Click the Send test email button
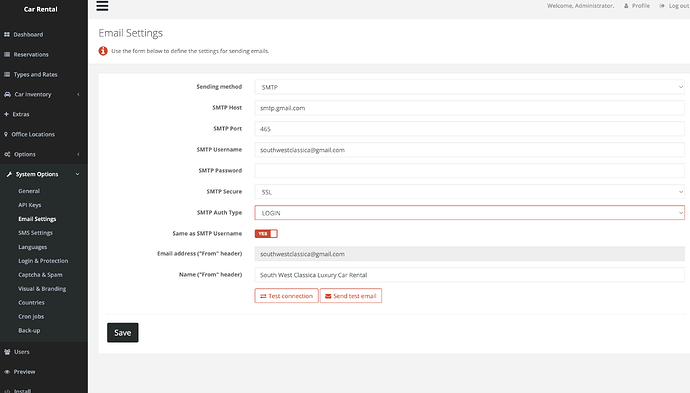 [351, 296]
